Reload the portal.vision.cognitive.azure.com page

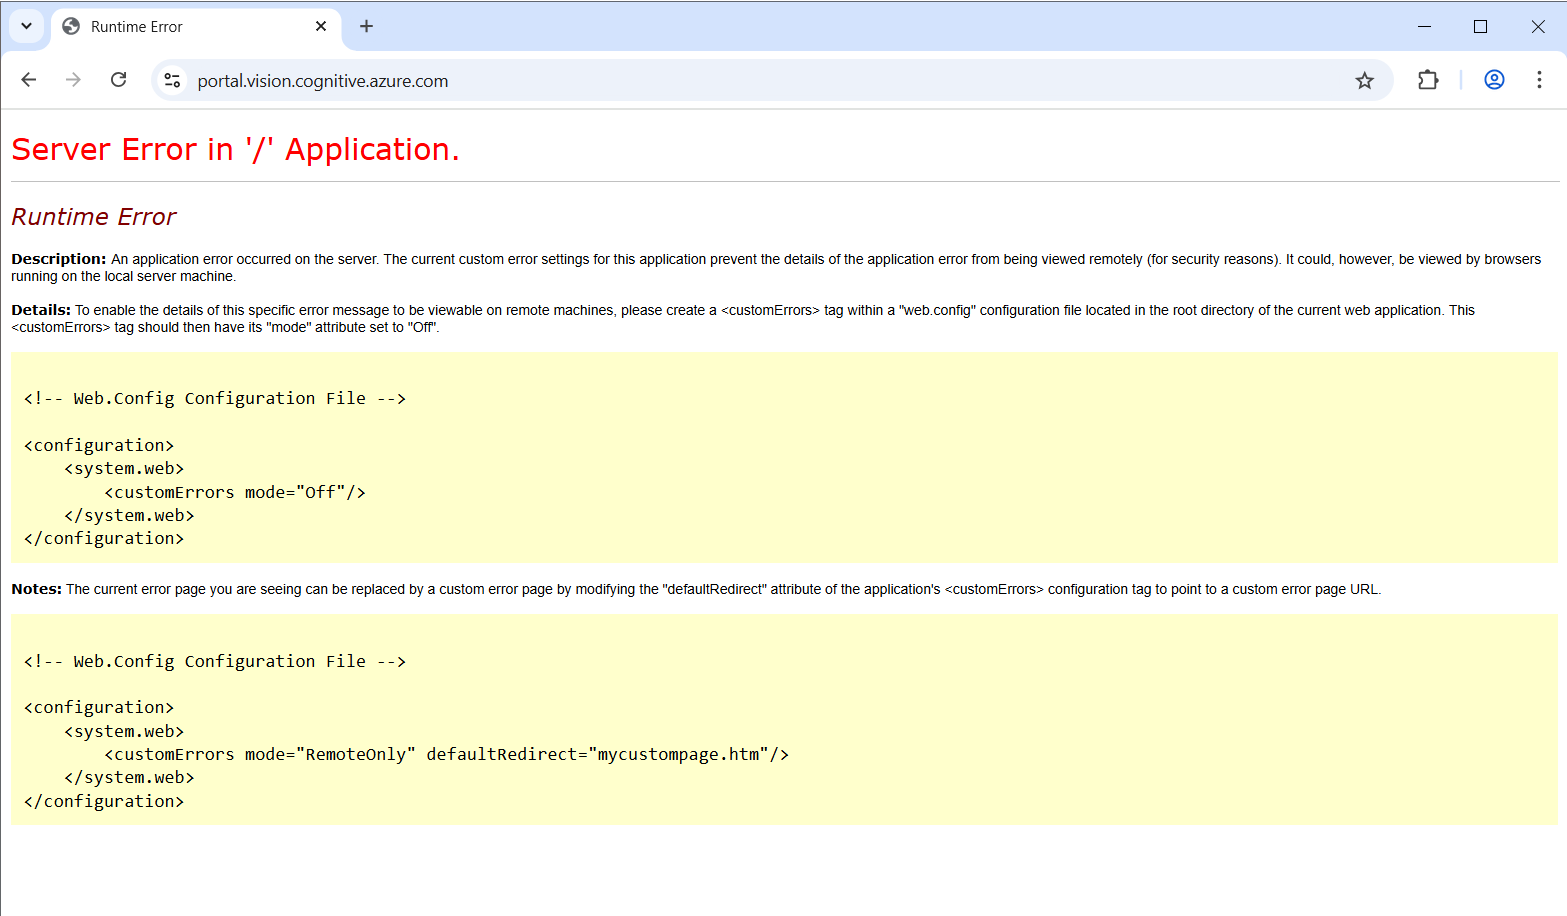(x=118, y=80)
